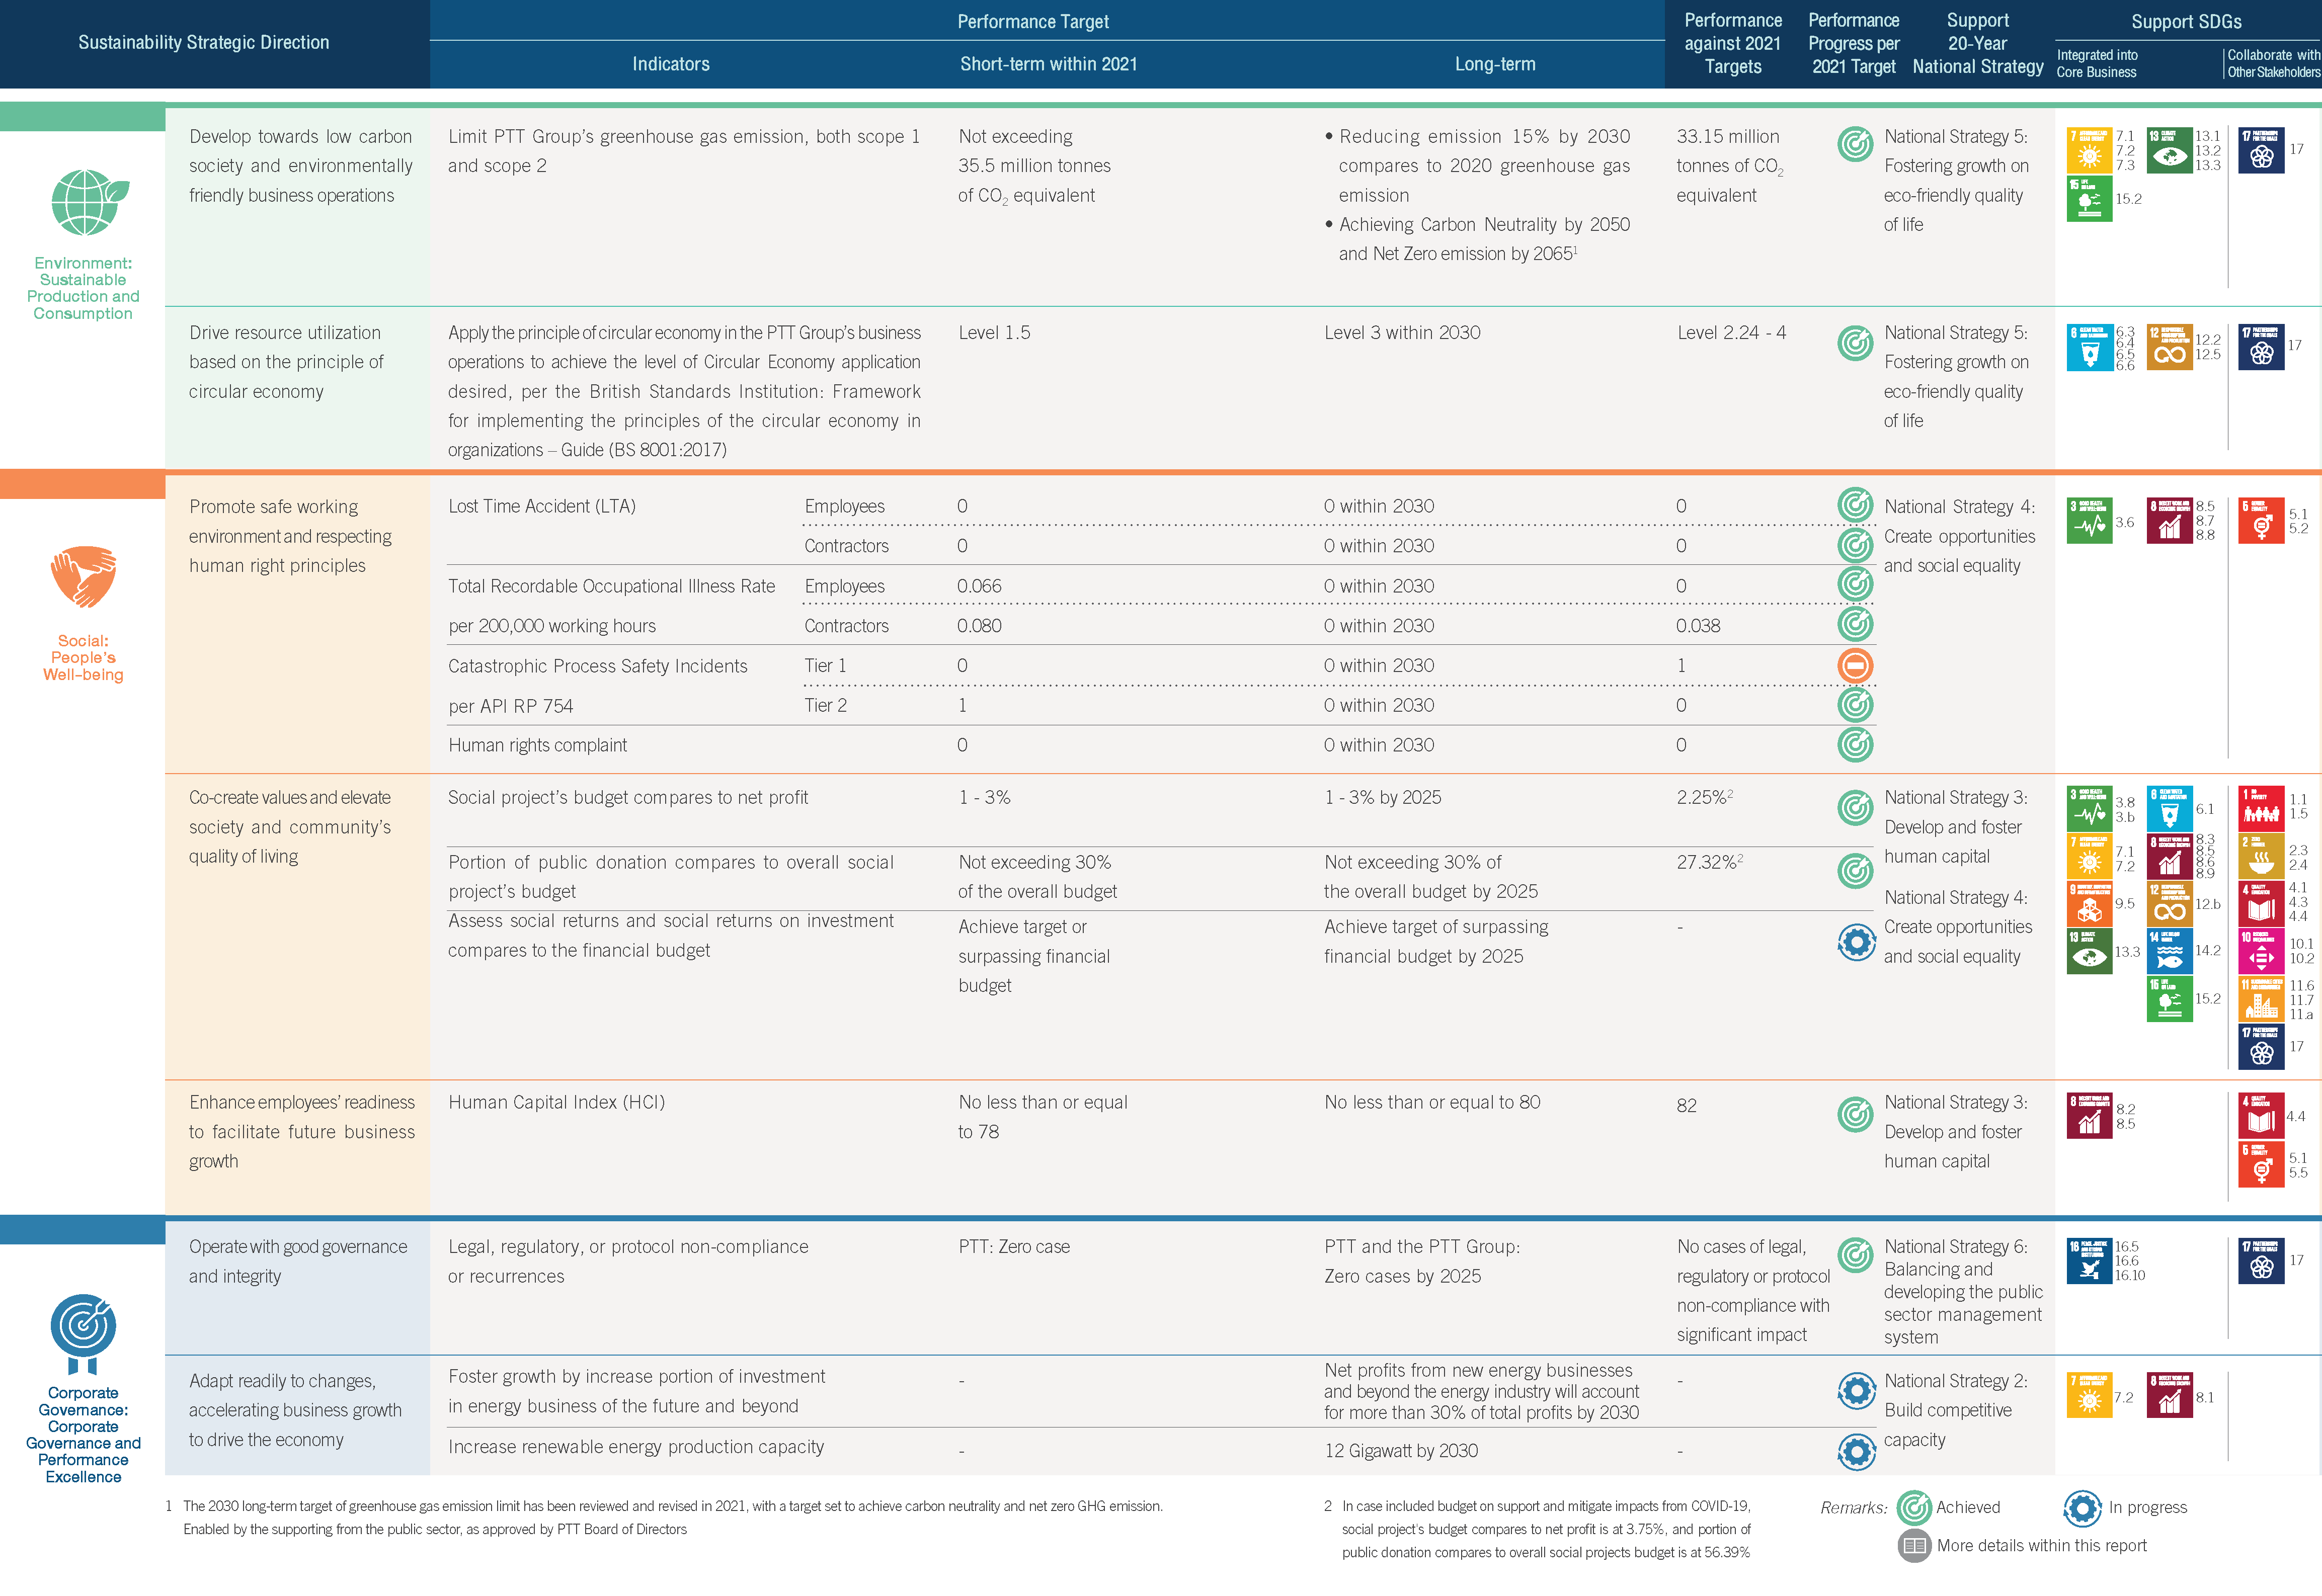Viewport: 2322px width, 1596px height.
Task: Click the achieved icon for Human Capital Index row
Action: coord(1855,1113)
